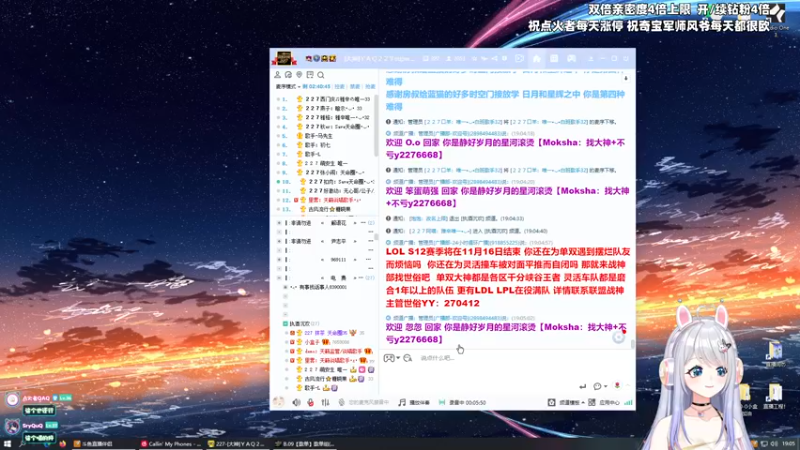
Task: Toggle the red microphone mute icon
Action: [311, 403]
